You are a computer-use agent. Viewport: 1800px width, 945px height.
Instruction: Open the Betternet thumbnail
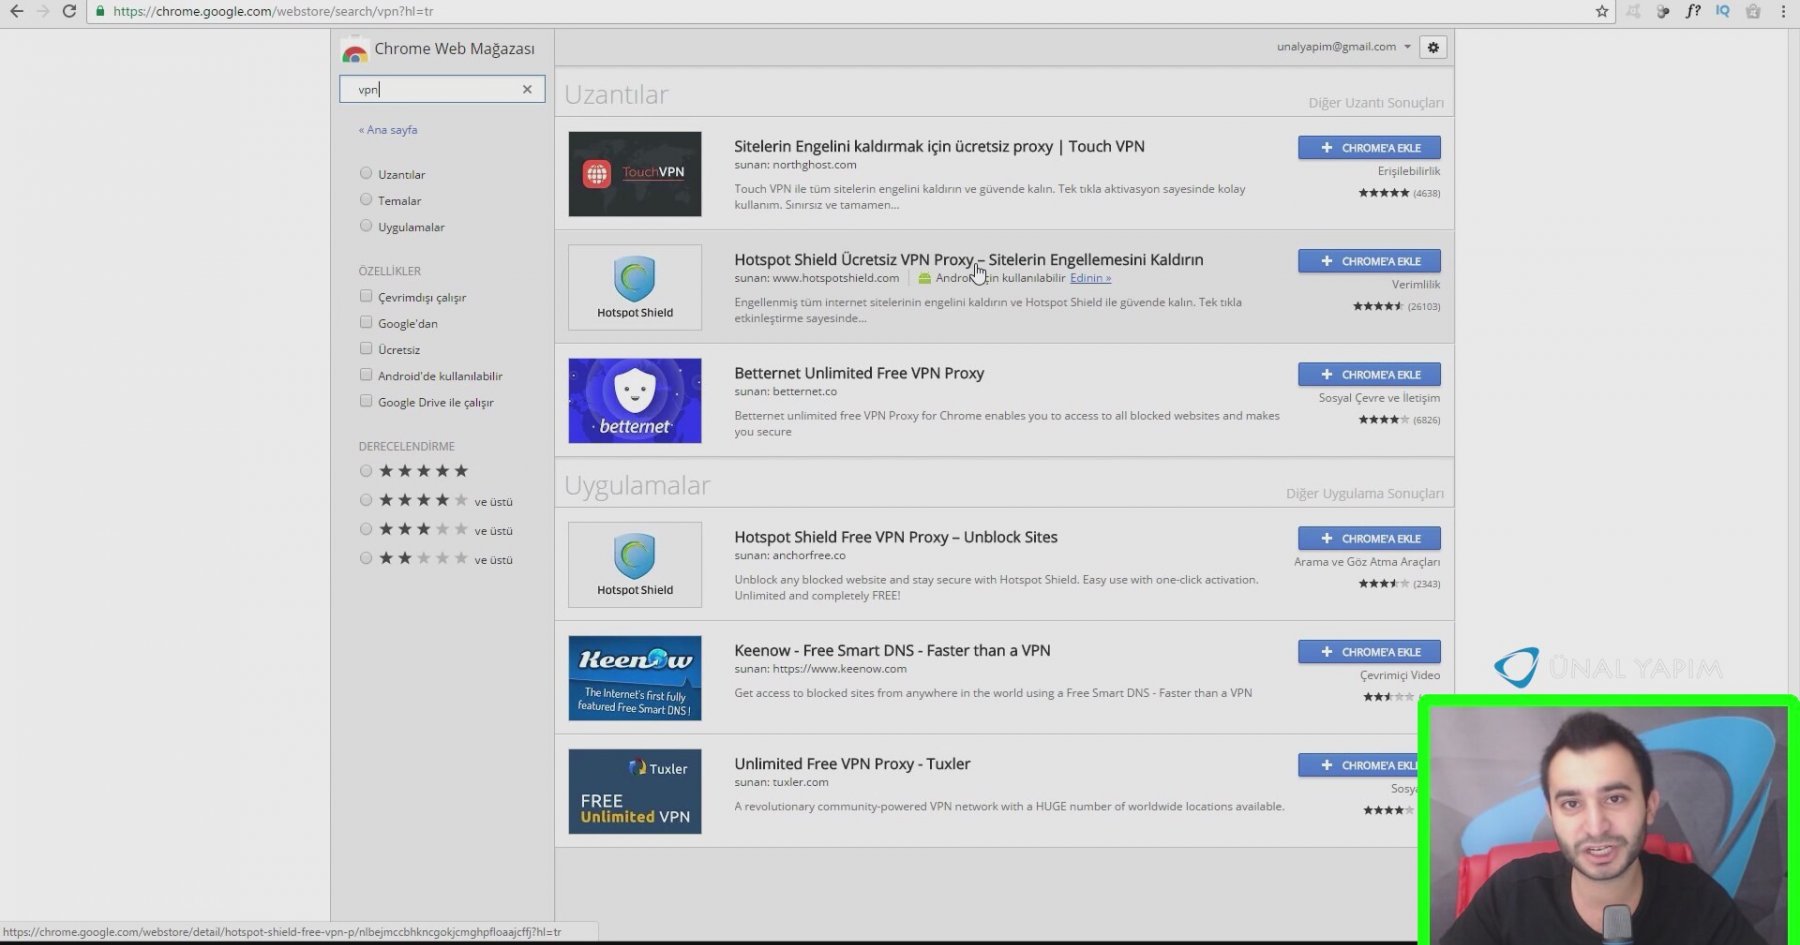click(x=635, y=400)
